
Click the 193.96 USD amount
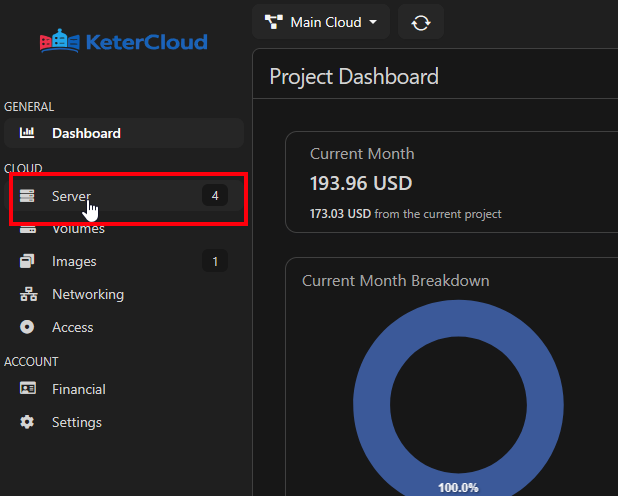click(x=361, y=183)
